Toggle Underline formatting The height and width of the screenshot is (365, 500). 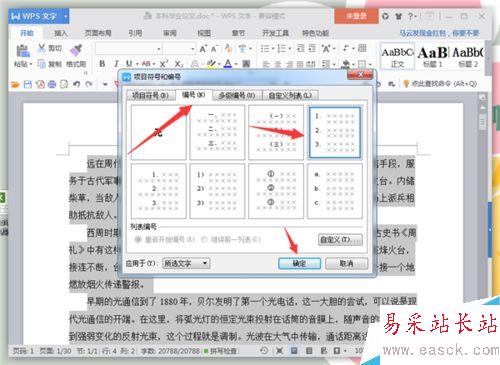[129, 63]
